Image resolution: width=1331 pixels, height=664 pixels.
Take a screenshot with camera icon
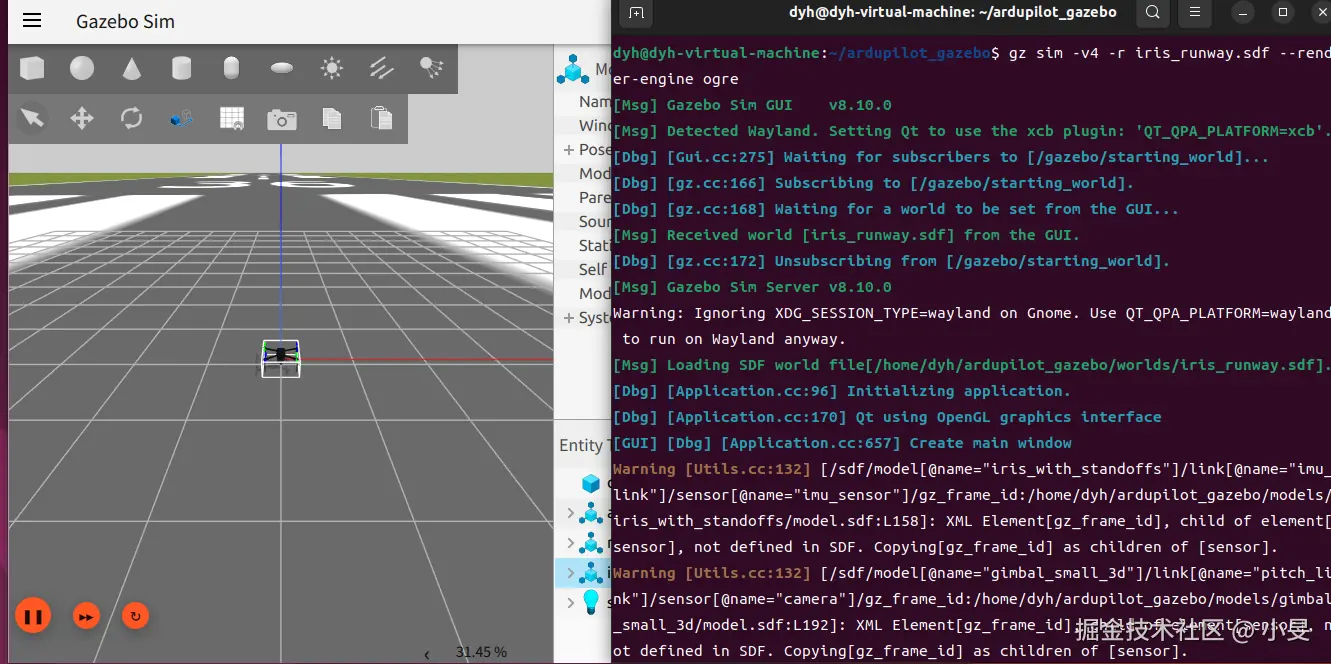(282, 120)
